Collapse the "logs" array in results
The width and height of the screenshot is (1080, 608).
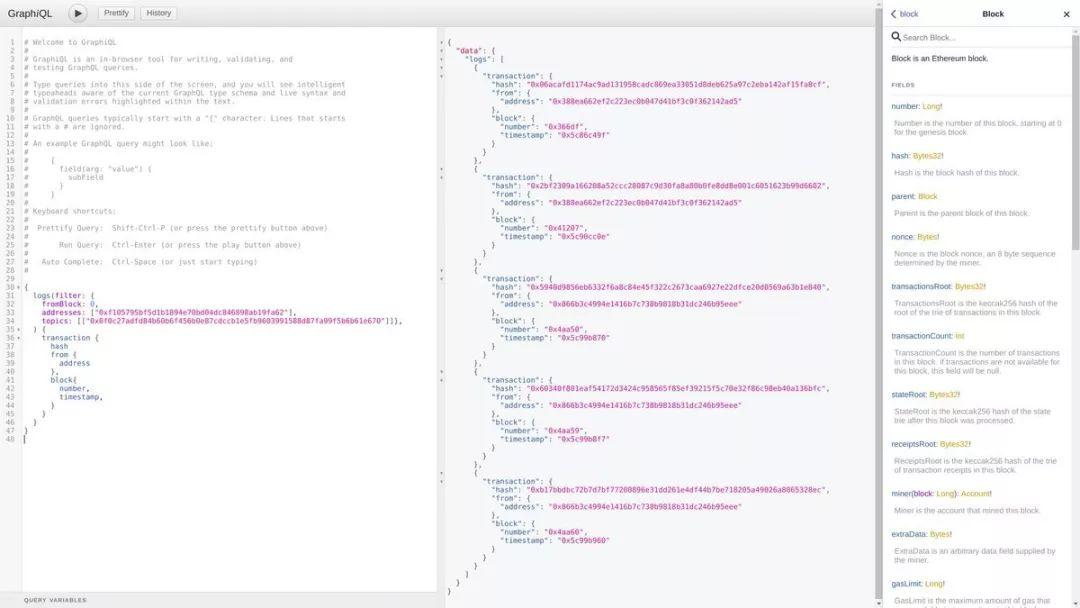click(442, 59)
